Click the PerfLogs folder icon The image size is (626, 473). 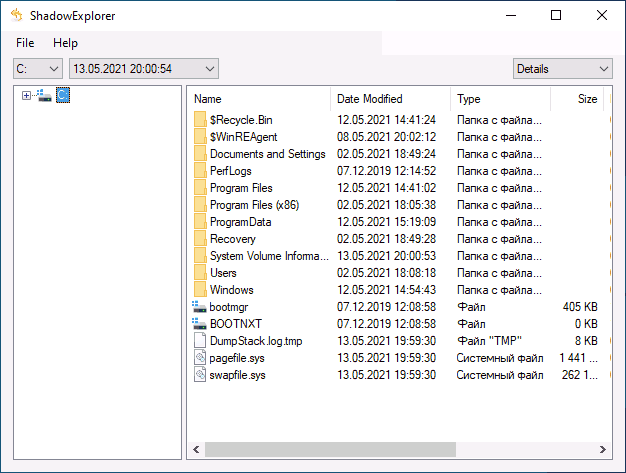(x=200, y=171)
